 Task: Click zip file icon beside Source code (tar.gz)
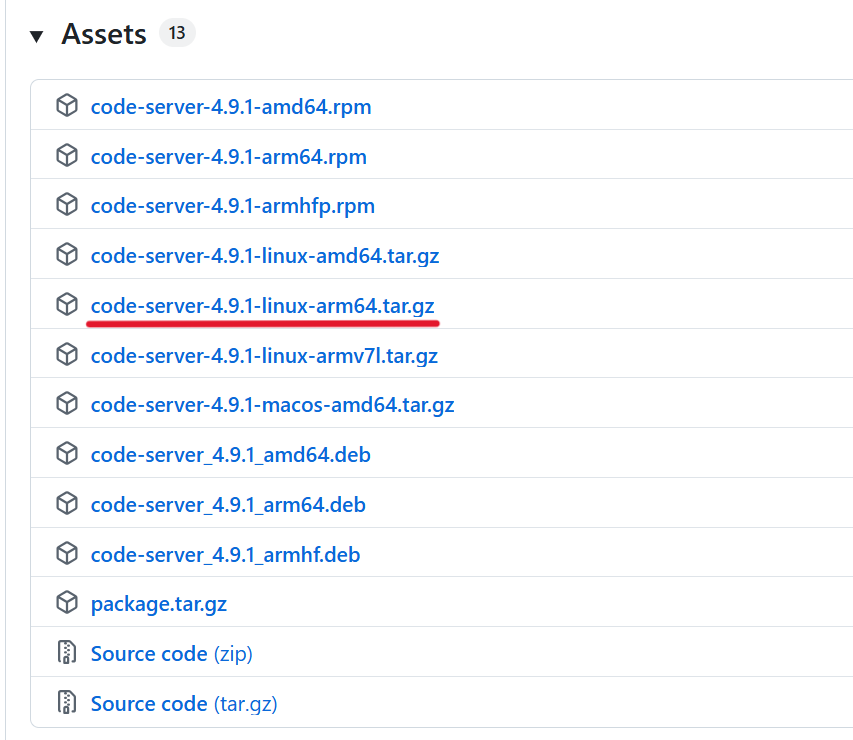[67, 702]
